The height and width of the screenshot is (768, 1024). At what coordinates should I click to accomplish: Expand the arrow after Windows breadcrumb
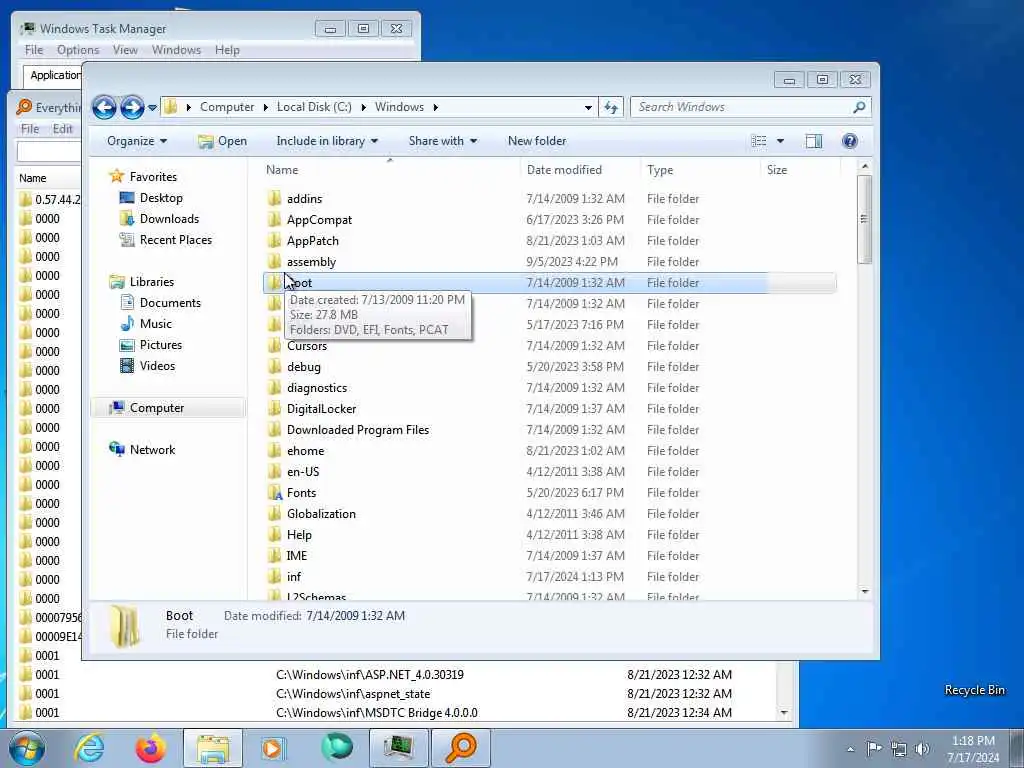point(436,107)
